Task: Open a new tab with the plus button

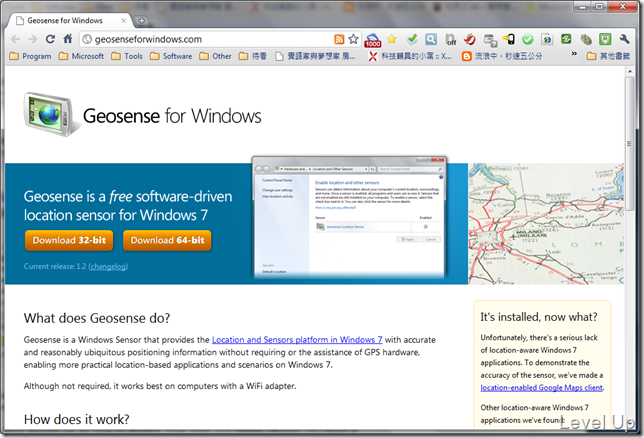Action: point(141,20)
